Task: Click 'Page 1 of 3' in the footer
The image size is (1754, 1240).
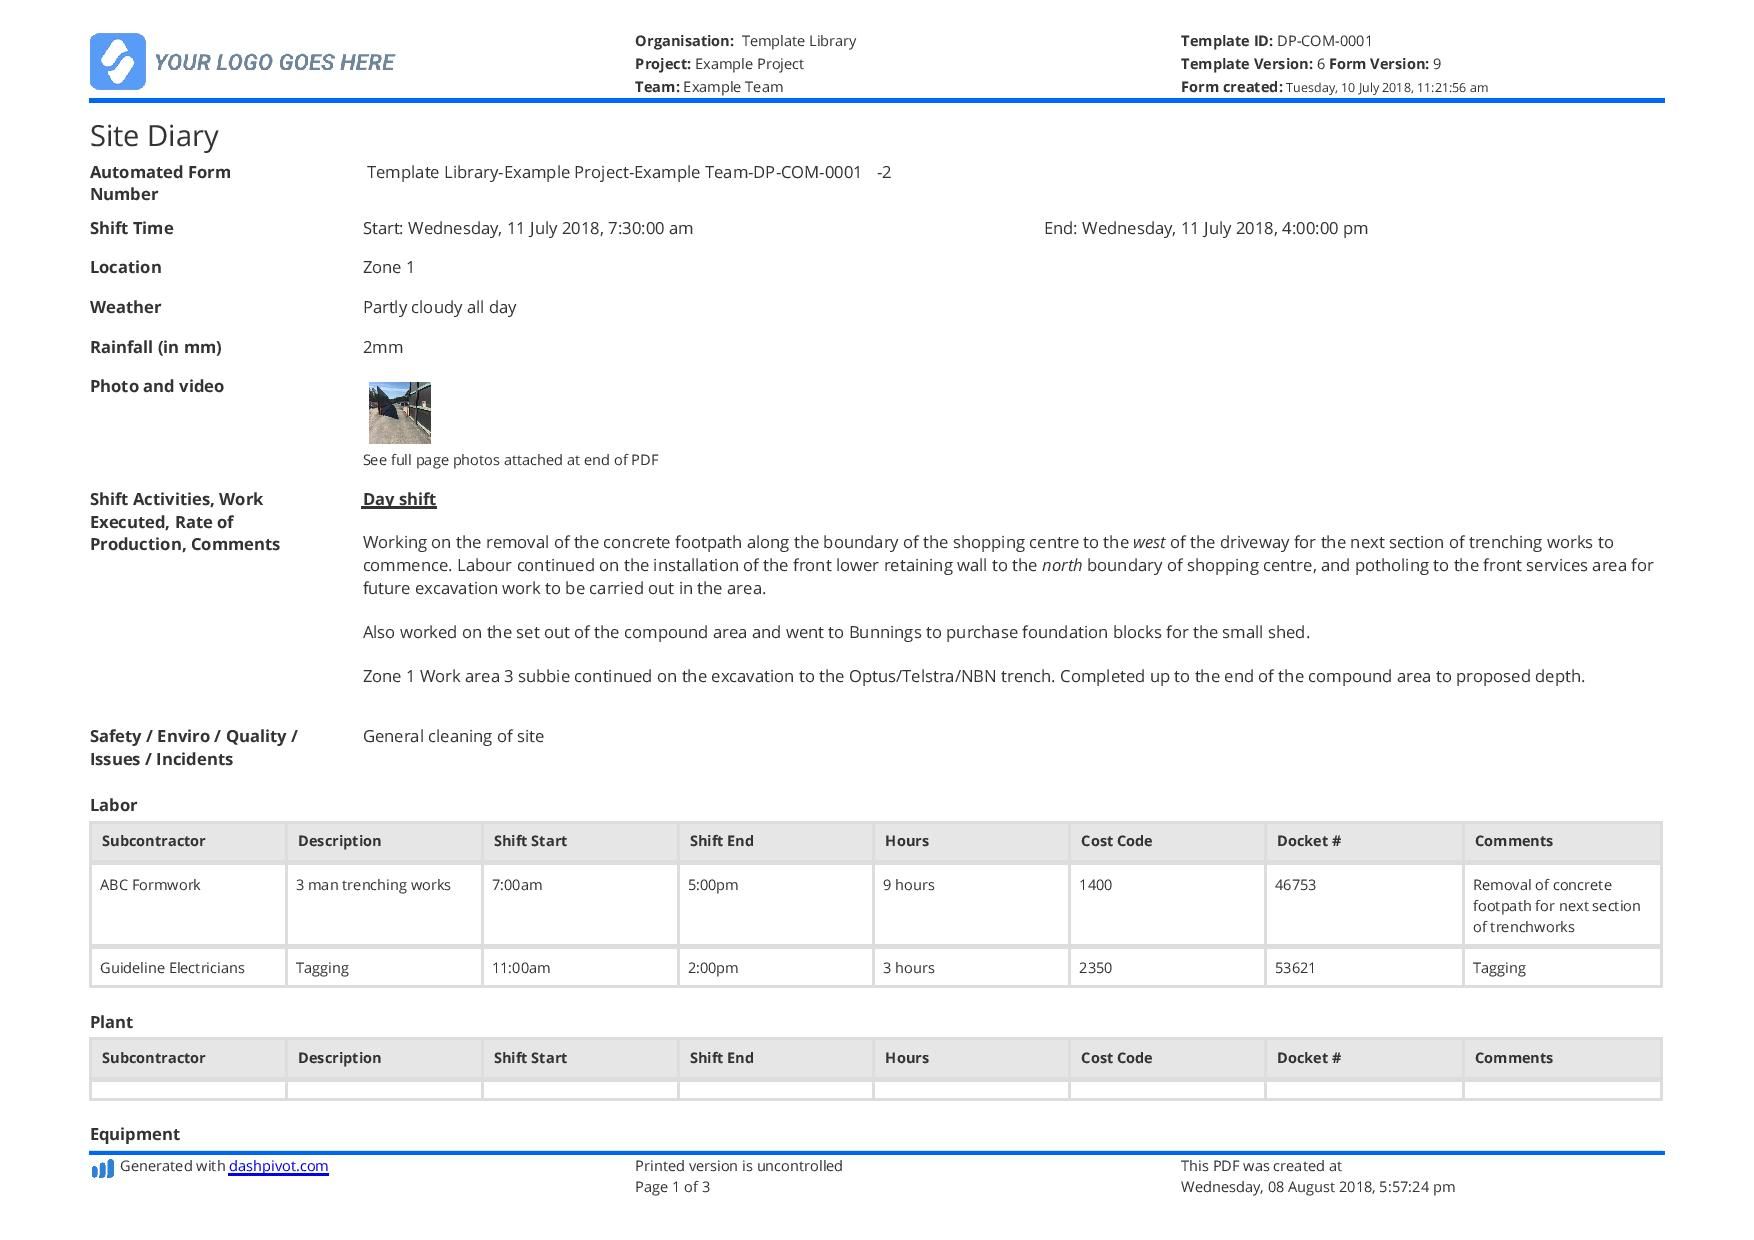Action: click(672, 1187)
